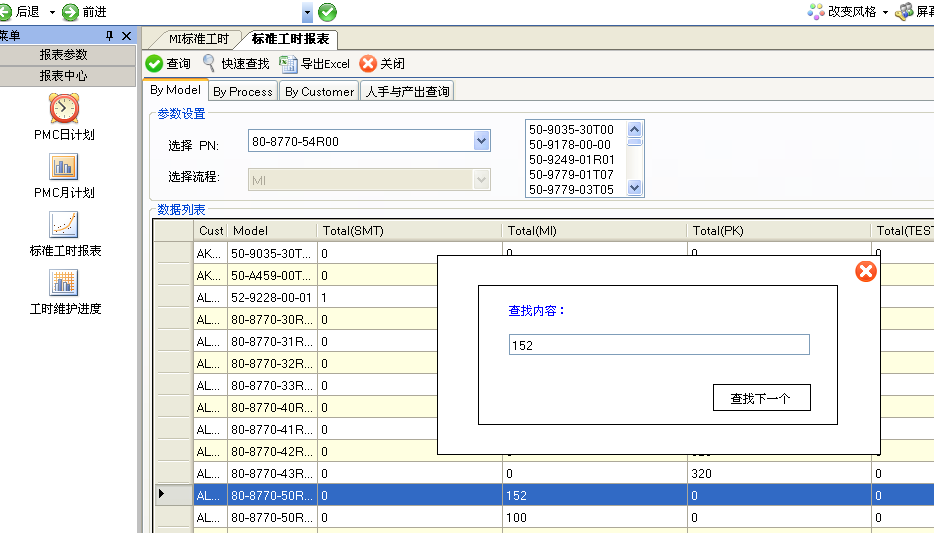Select the 人手与产出查询 tab
Screen dimensions: 934x533
(407, 91)
